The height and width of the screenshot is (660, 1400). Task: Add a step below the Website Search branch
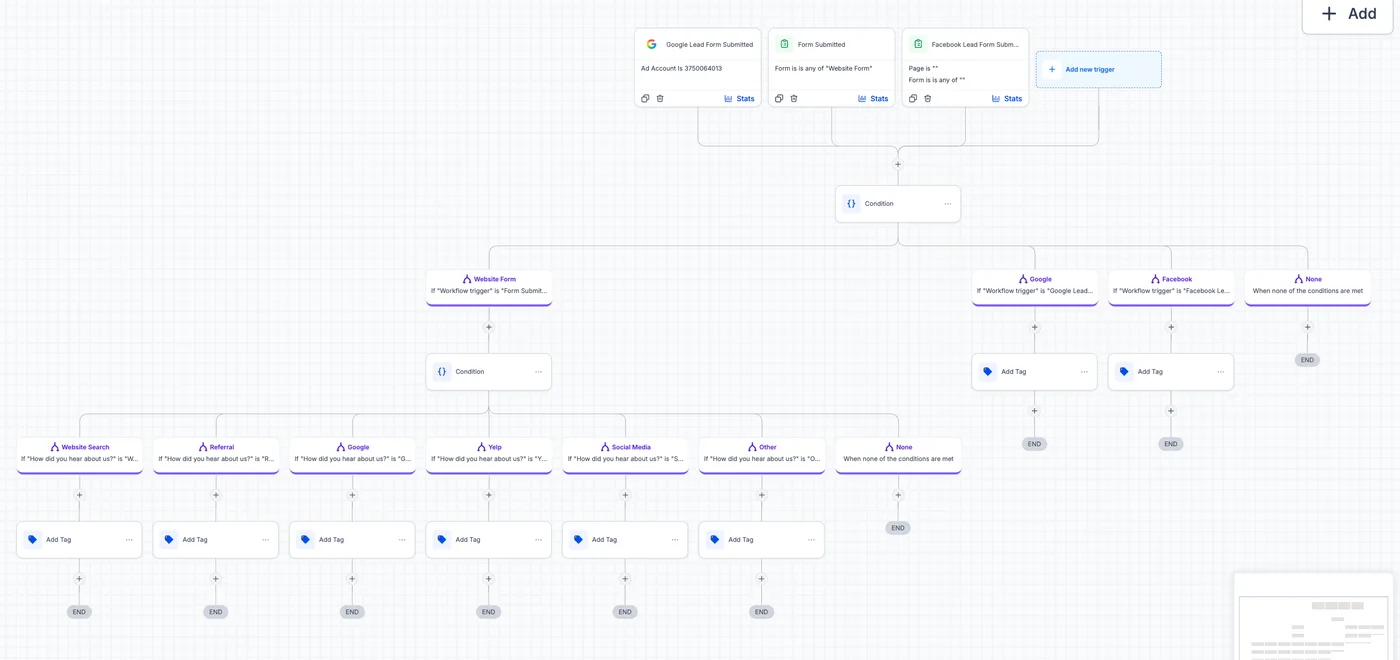click(x=79, y=495)
